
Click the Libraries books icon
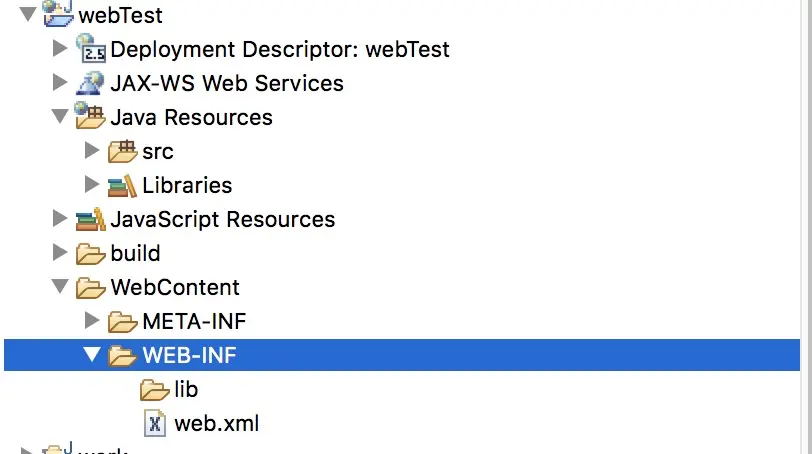123,185
